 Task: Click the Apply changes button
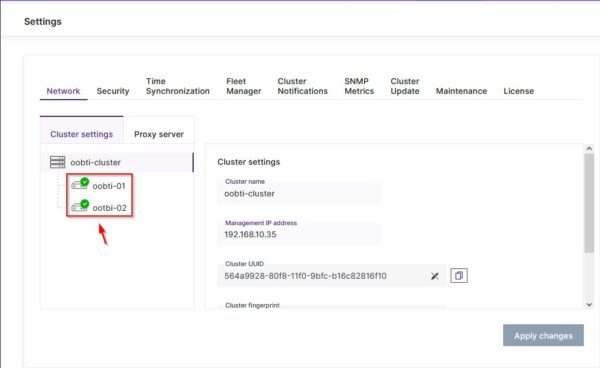pyautogui.click(x=543, y=335)
